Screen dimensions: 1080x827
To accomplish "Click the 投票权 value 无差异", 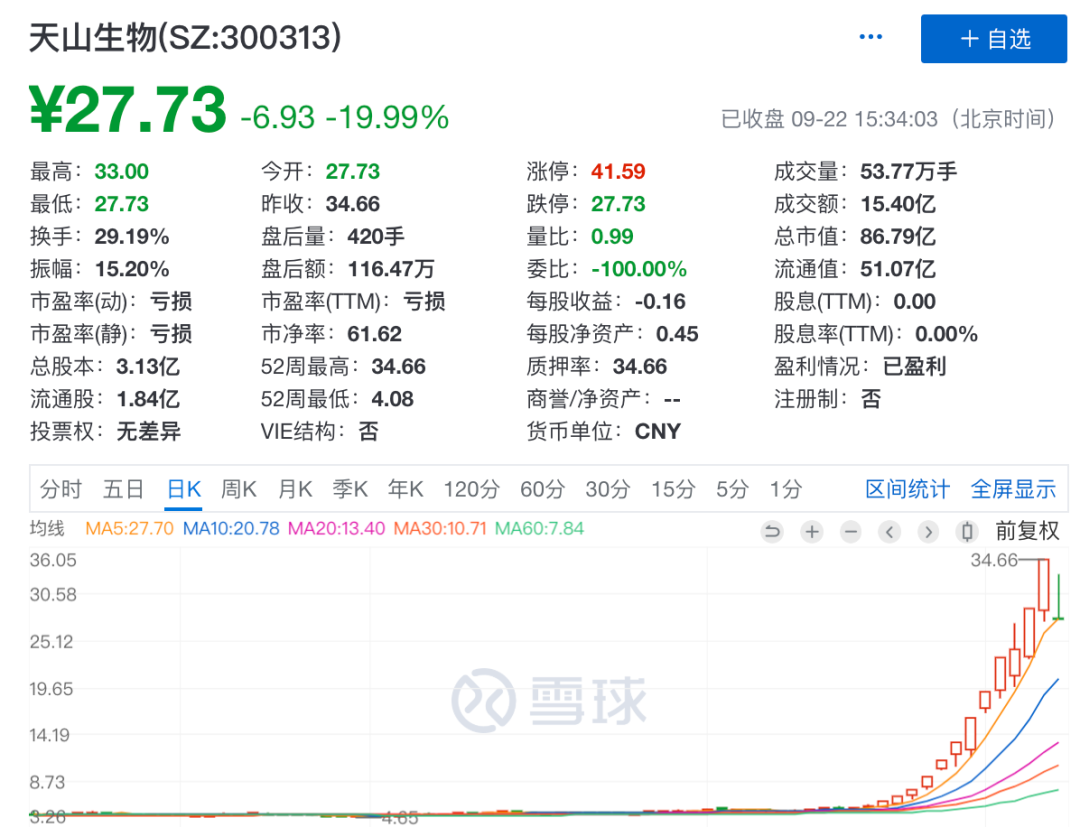I will [x=148, y=432].
